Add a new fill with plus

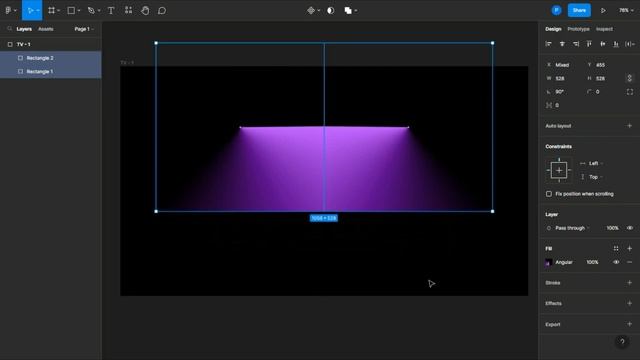pos(629,248)
